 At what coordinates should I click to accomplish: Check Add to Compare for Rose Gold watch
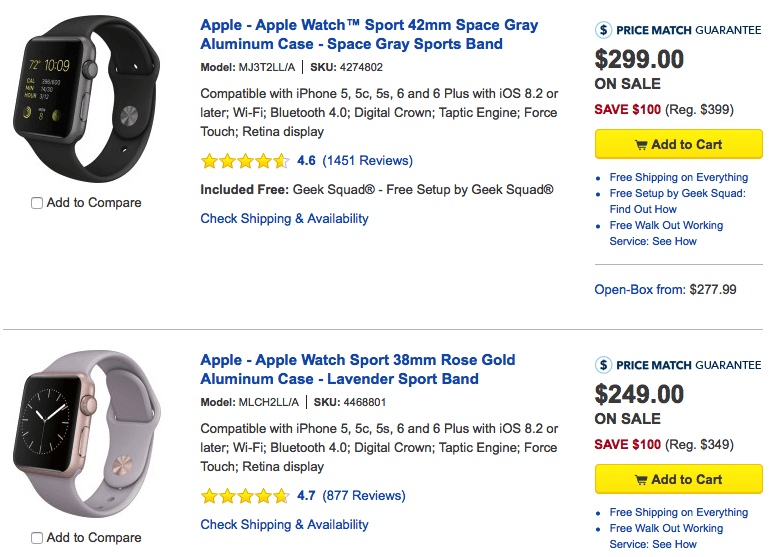(x=37, y=538)
